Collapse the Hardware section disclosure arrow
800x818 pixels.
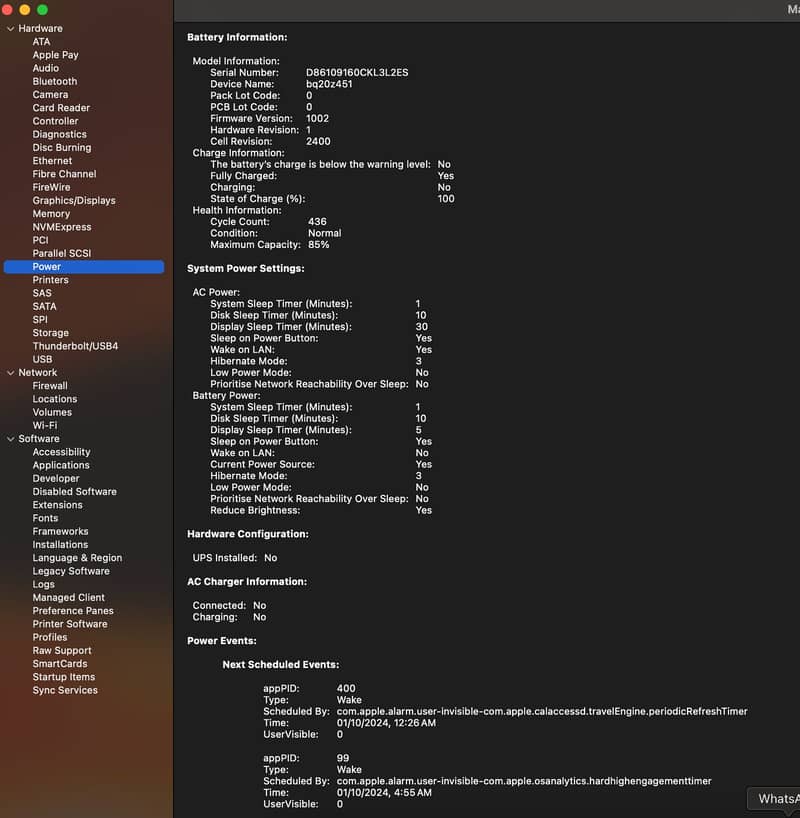[10, 29]
